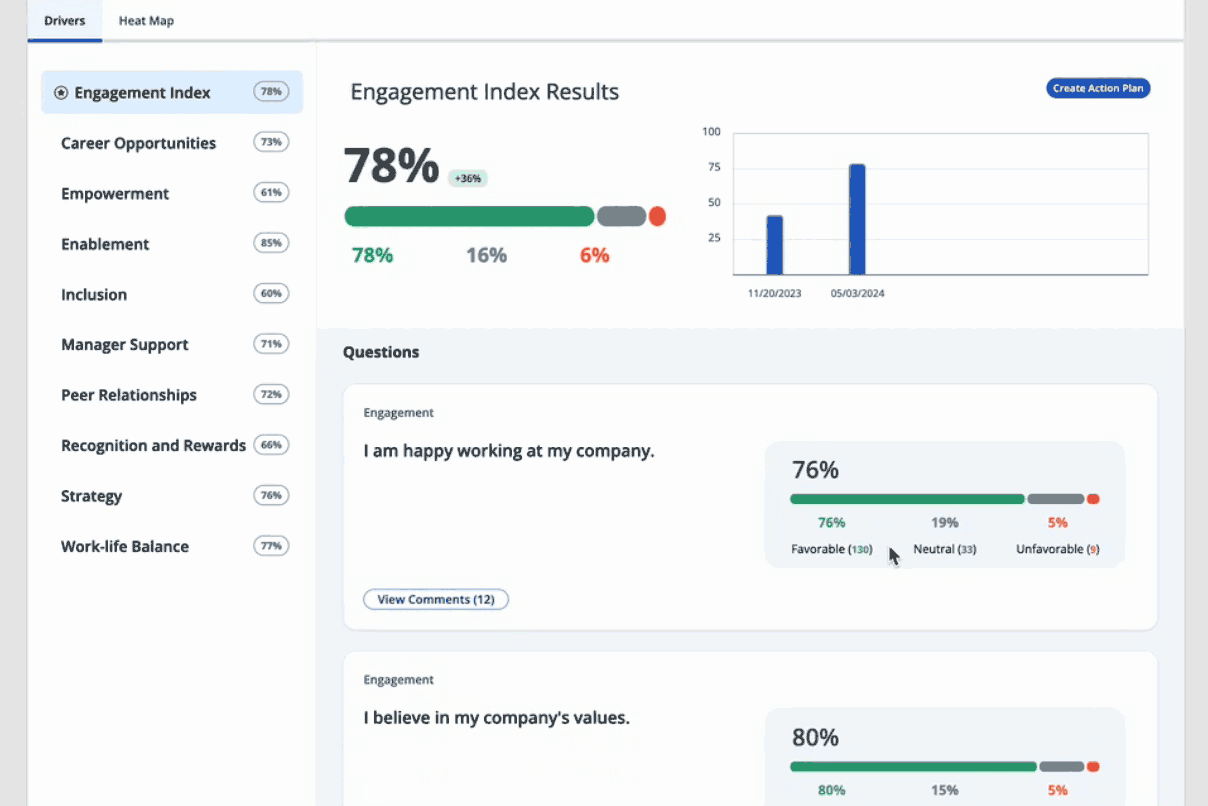Click the chart bar above 11/20/2023

click(775, 245)
